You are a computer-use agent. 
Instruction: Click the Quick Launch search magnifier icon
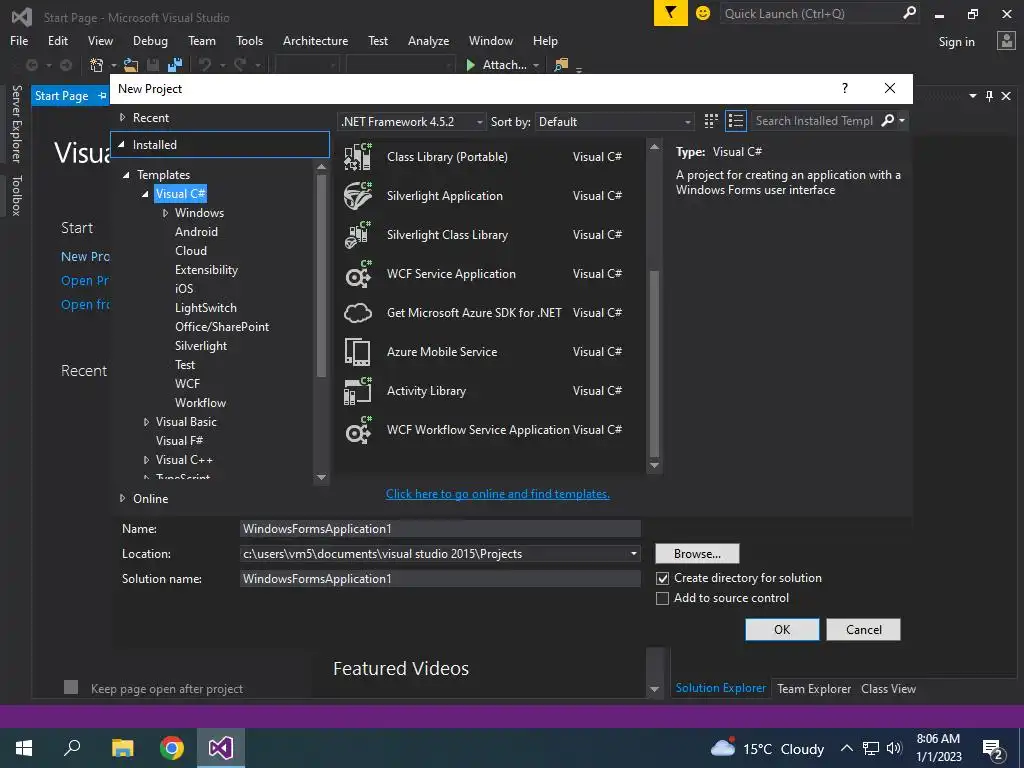point(909,13)
